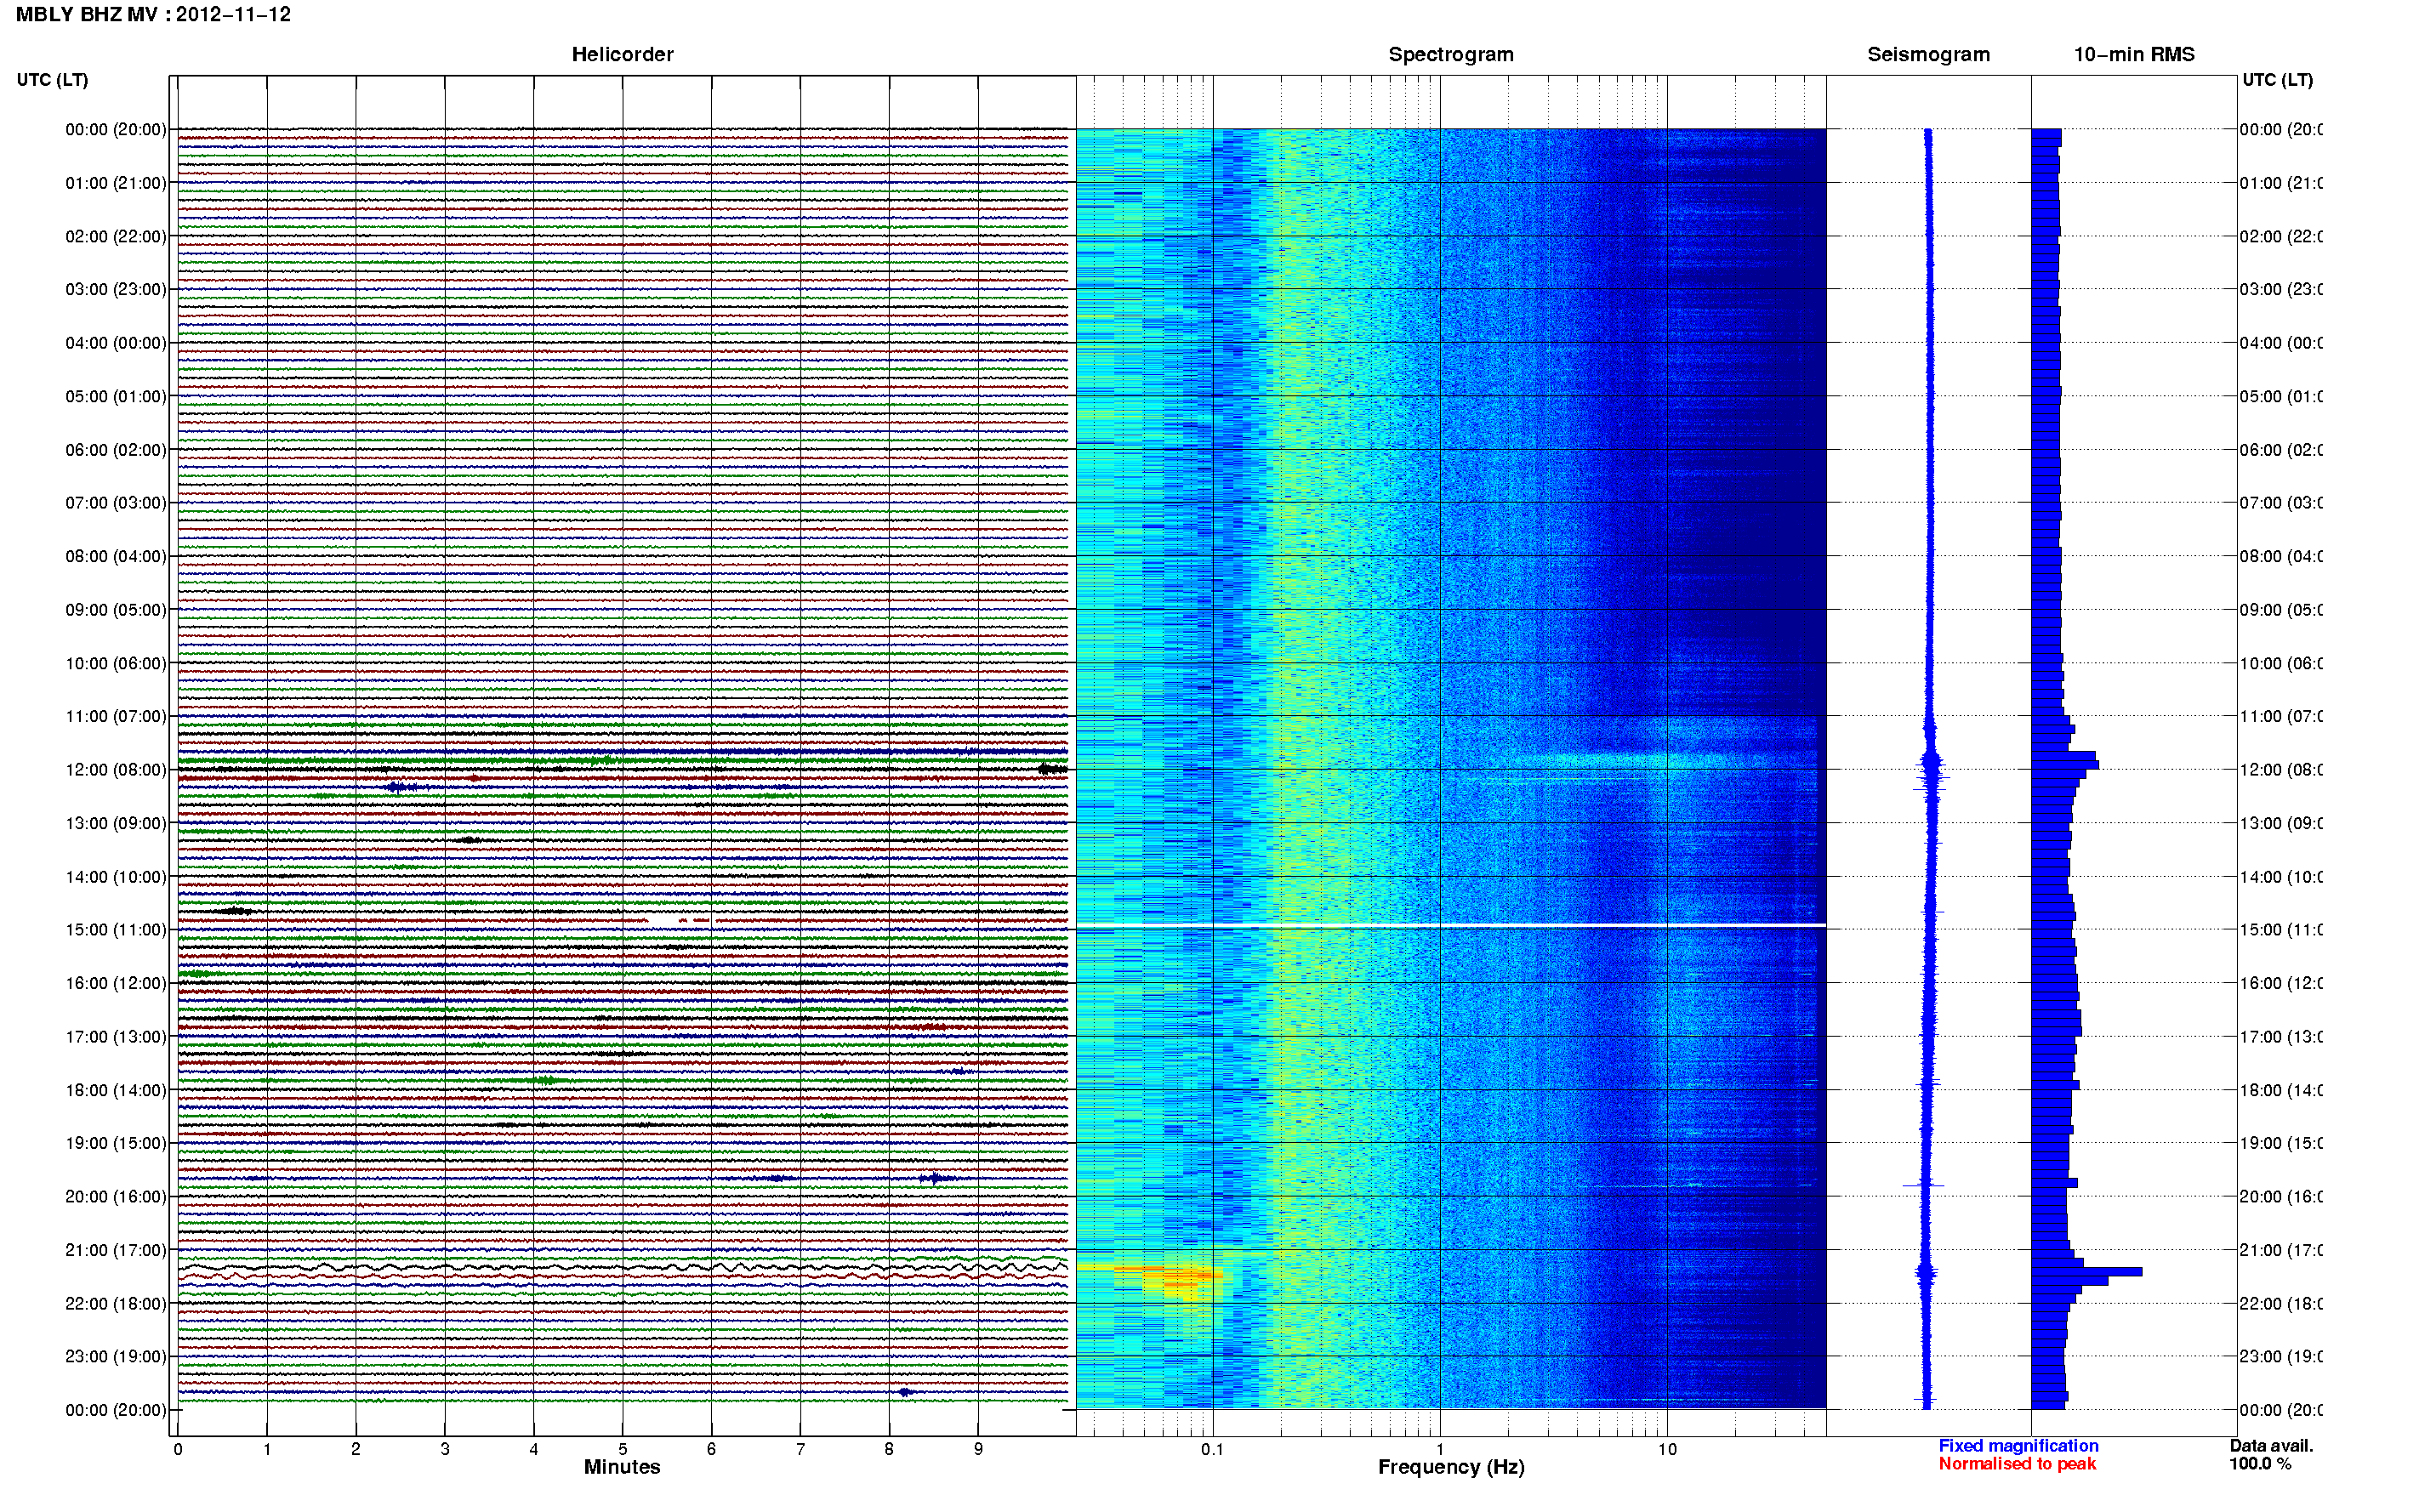This screenshot has width=2419, height=1512.
Task: Click the left 18:00 (14:00) time label
Action: (x=116, y=1090)
